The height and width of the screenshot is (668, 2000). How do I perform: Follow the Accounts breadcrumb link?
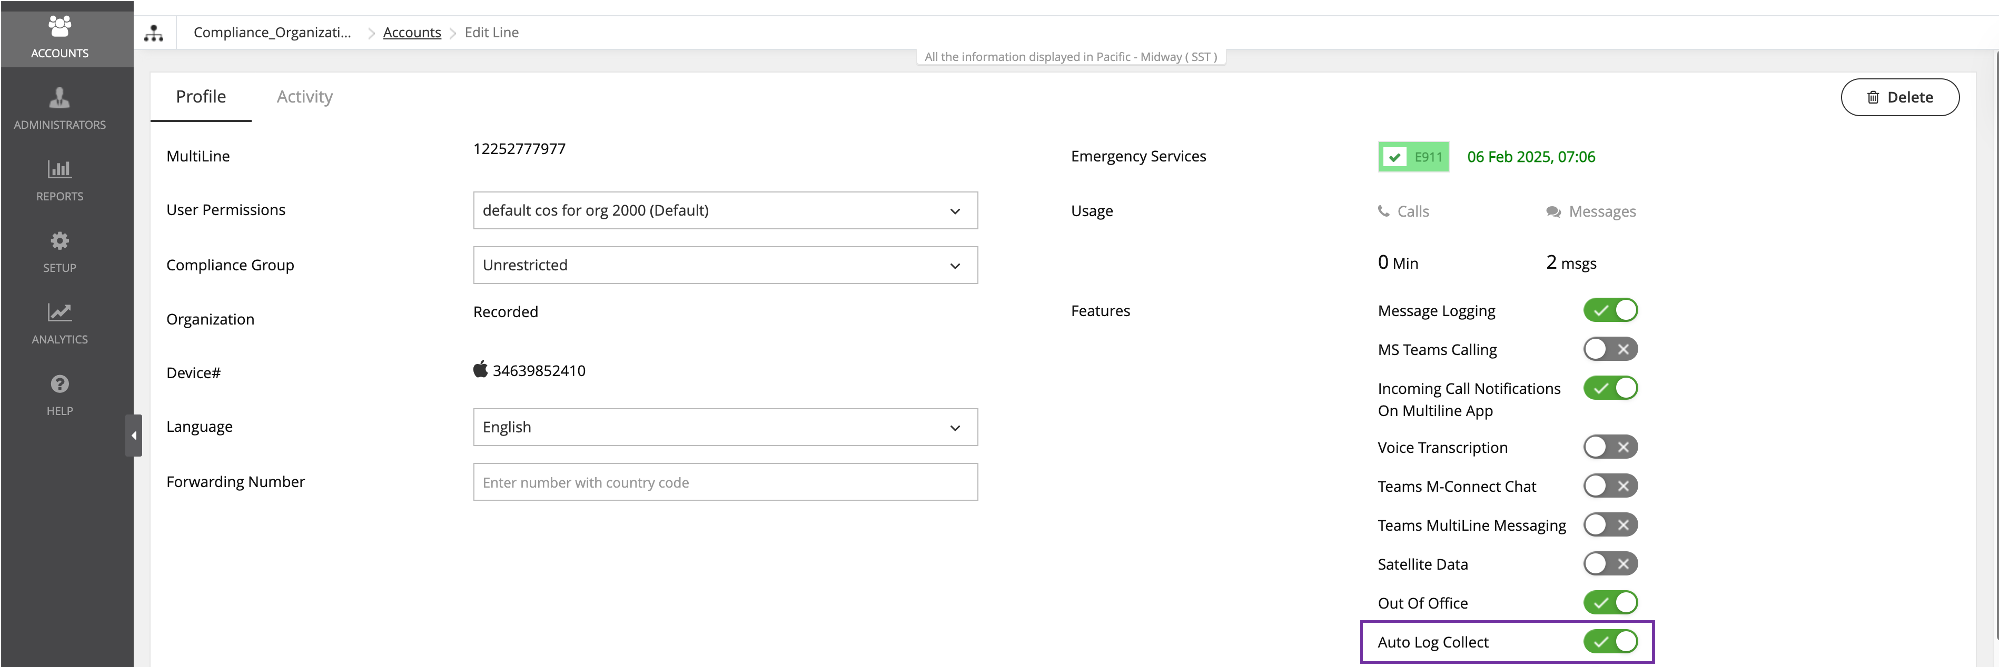[x=412, y=33]
